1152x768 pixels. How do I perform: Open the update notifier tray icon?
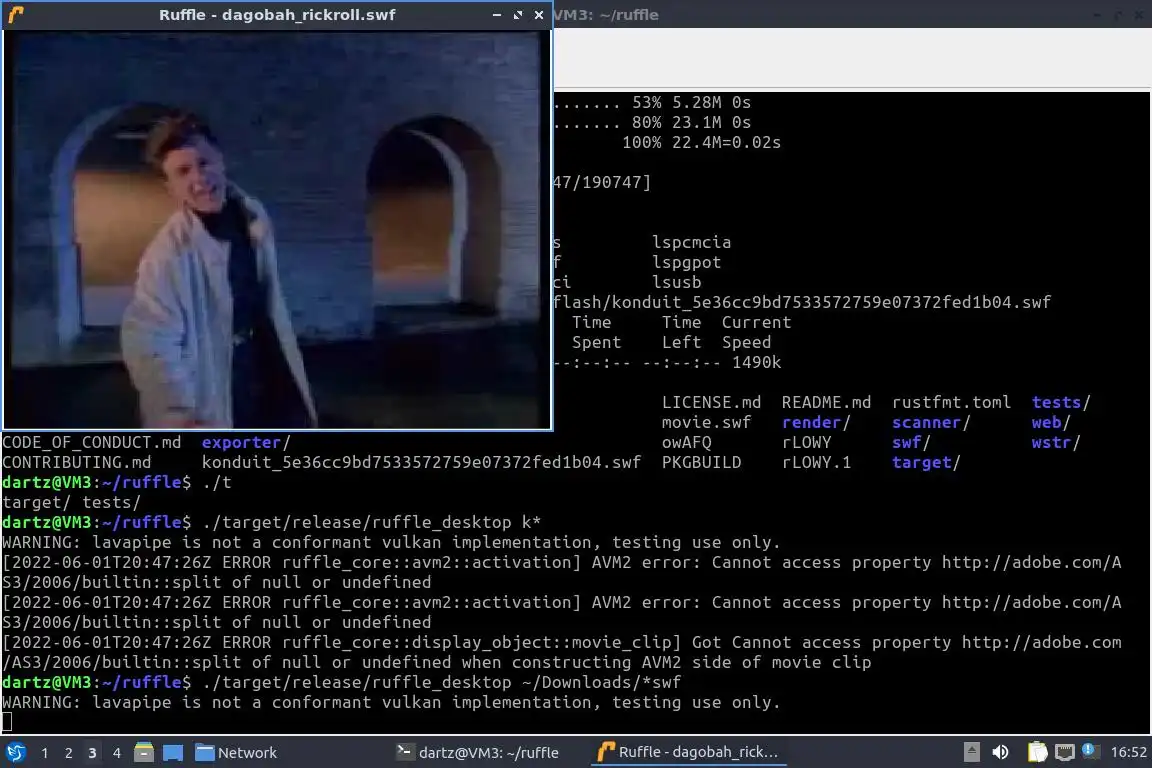(1090, 751)
